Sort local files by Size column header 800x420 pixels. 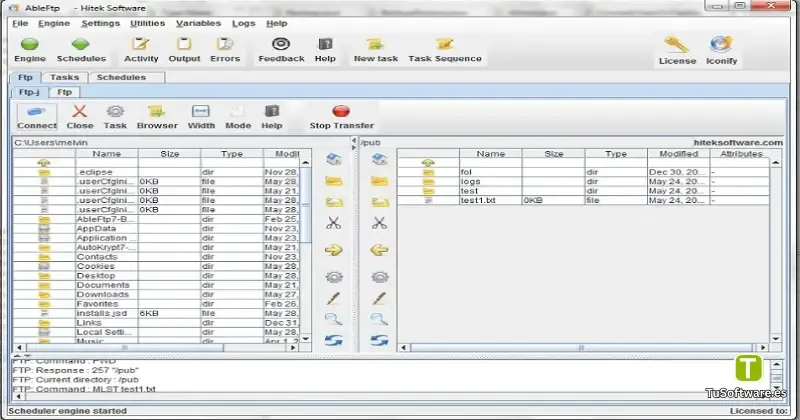click(169, 154)
